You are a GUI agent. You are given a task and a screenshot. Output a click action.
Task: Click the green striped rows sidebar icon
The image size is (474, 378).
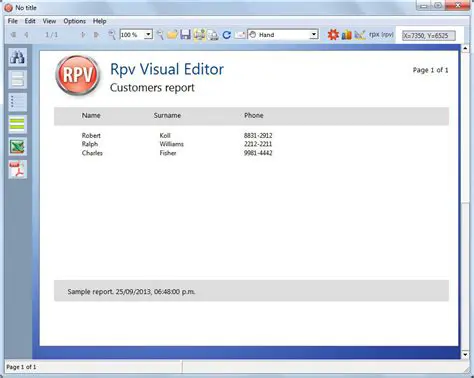pos(17,124)
